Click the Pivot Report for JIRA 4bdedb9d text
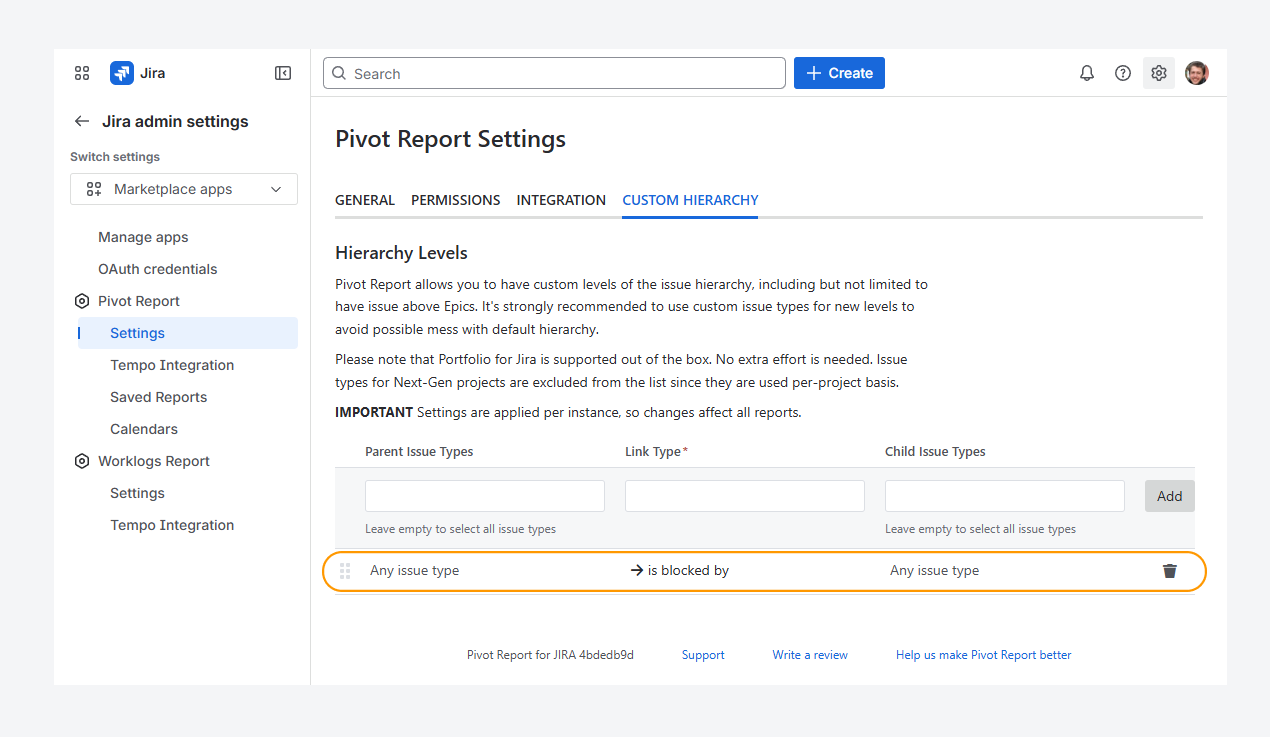1270x737 pixels. point(550,655)
